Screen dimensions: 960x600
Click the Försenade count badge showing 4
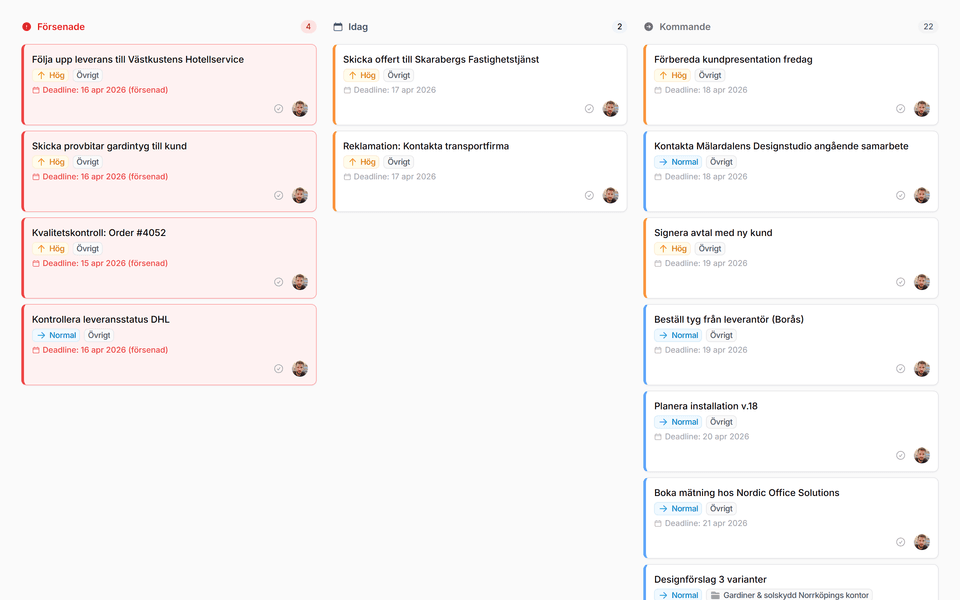coord(308,27)
